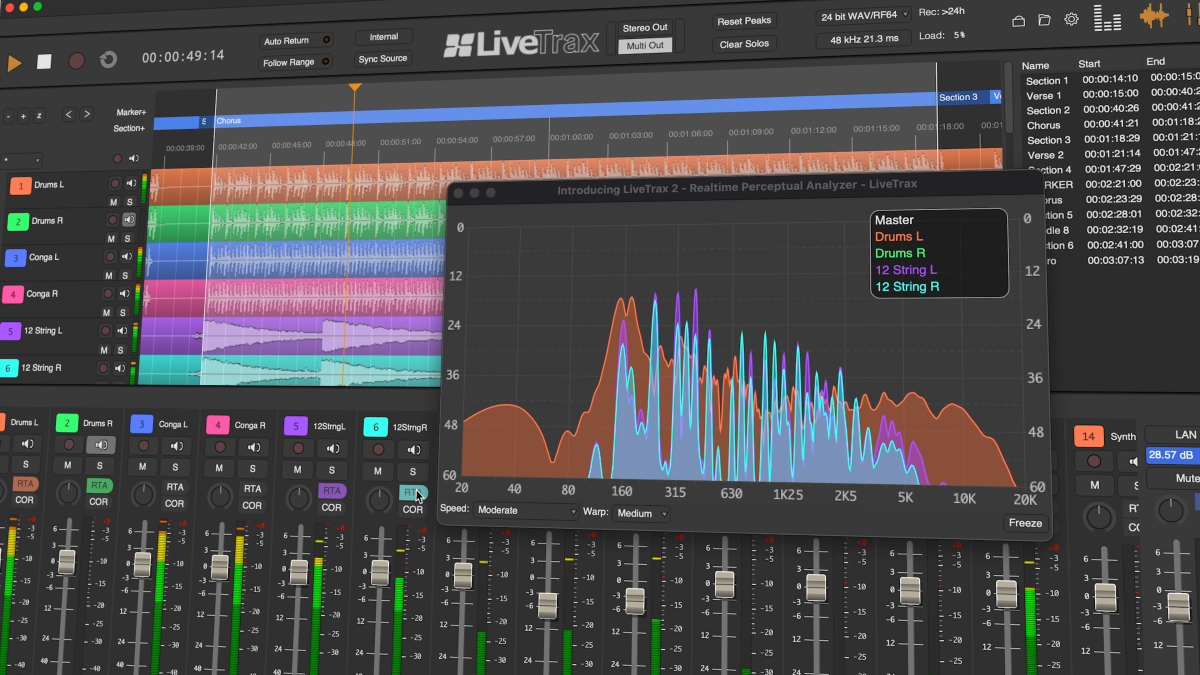The height and width of the screenshot is (675, 1200).
Task: Open the analyzer Speed dropdown set to Moderate
Action: tap(526, 511)
